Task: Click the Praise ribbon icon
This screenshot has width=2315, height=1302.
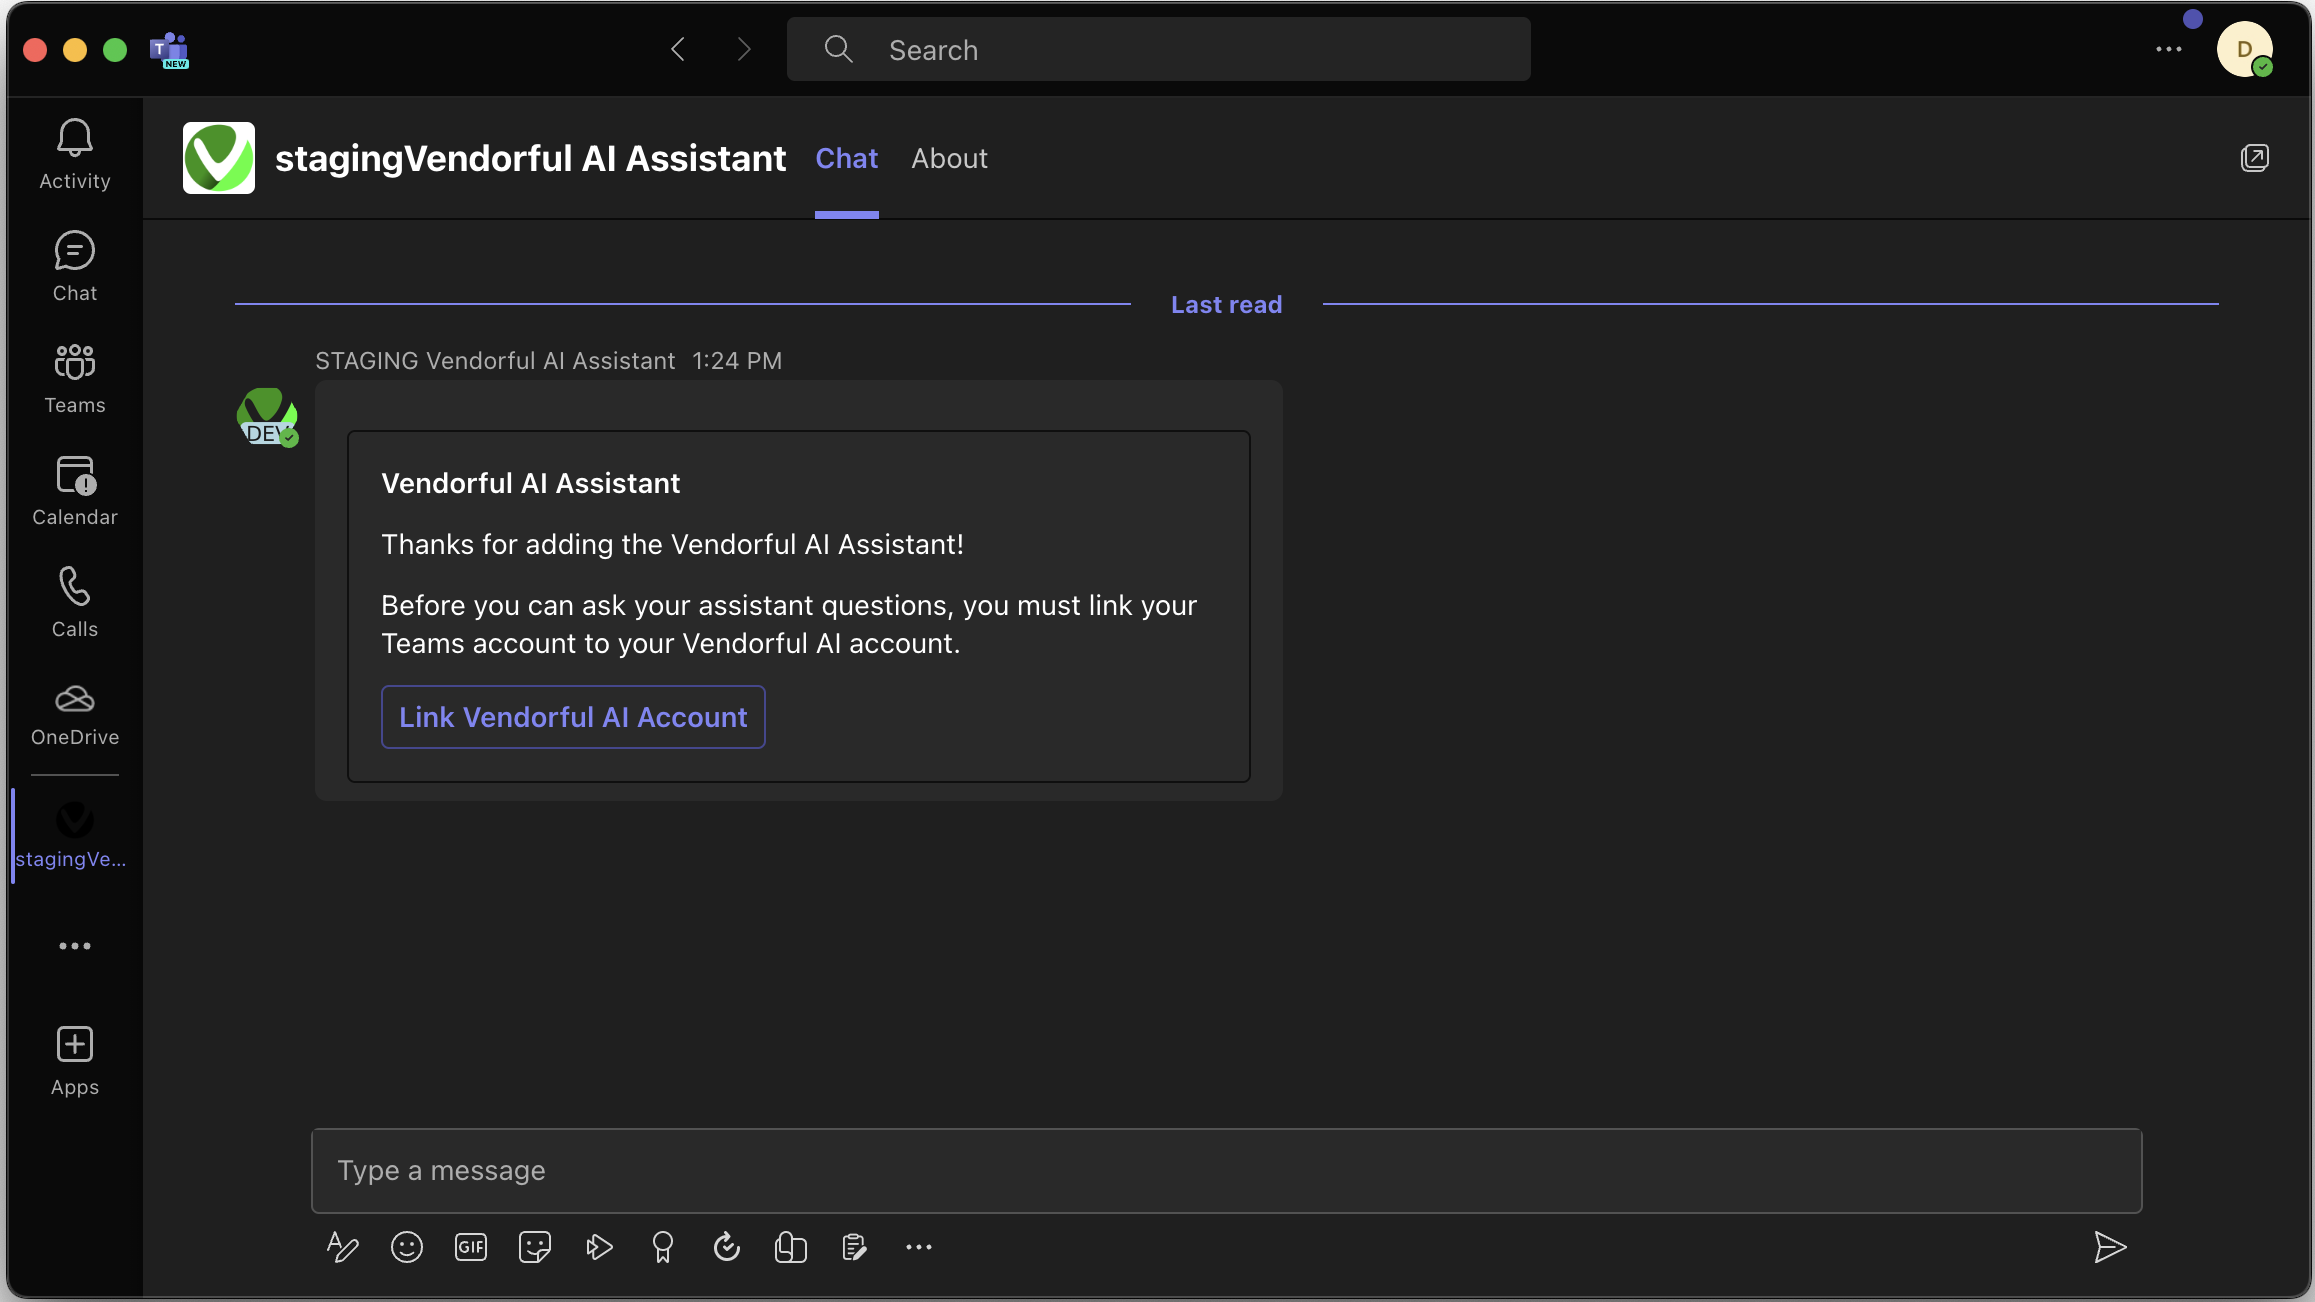Action: [x=663, y=1247]
